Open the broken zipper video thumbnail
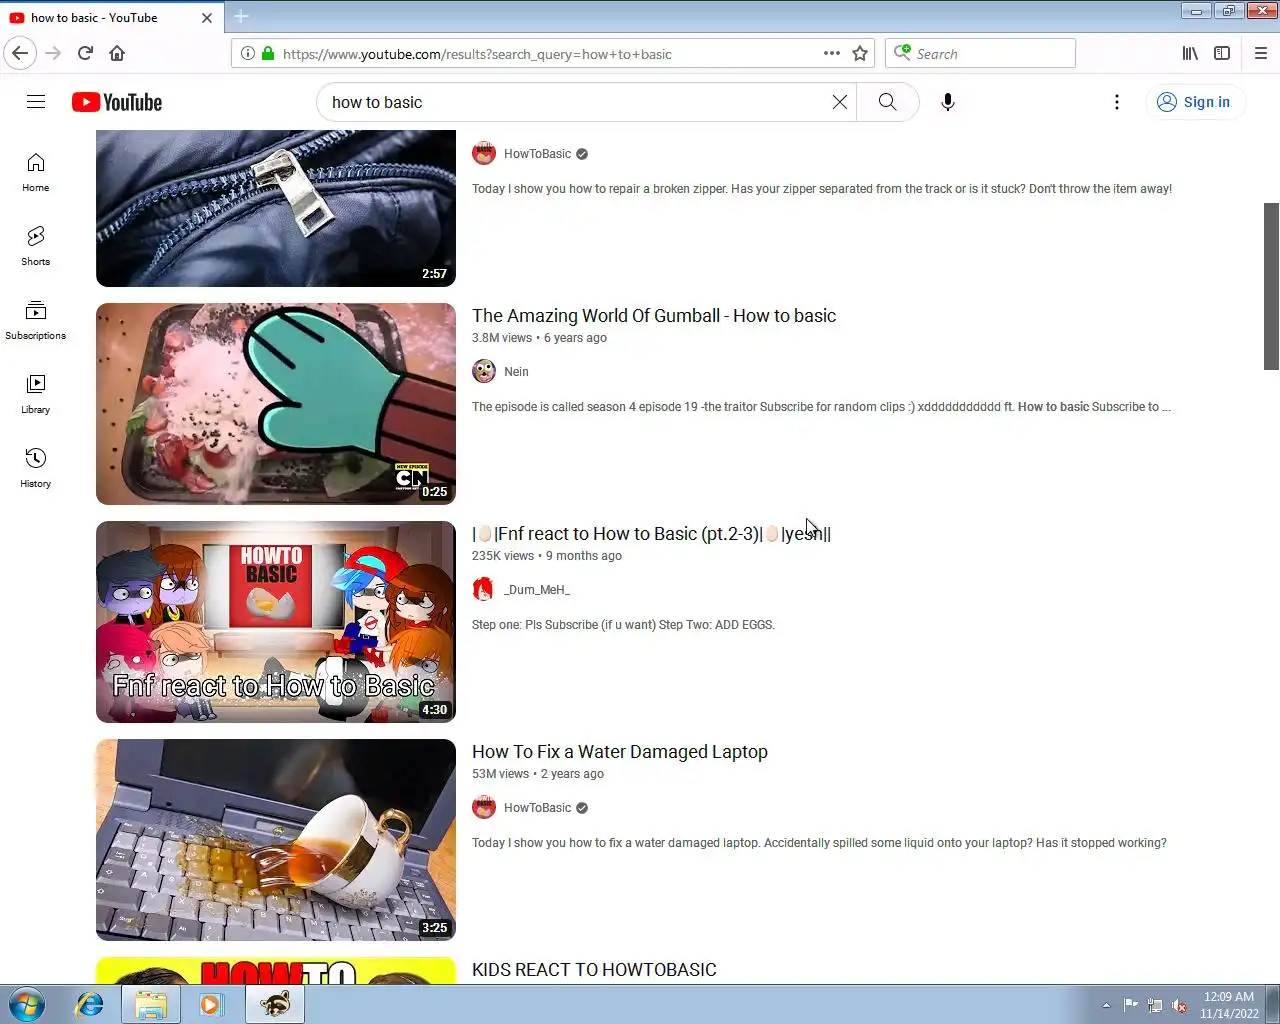The width and height of the screenshot is (1280, 1024). pos(276,208)
